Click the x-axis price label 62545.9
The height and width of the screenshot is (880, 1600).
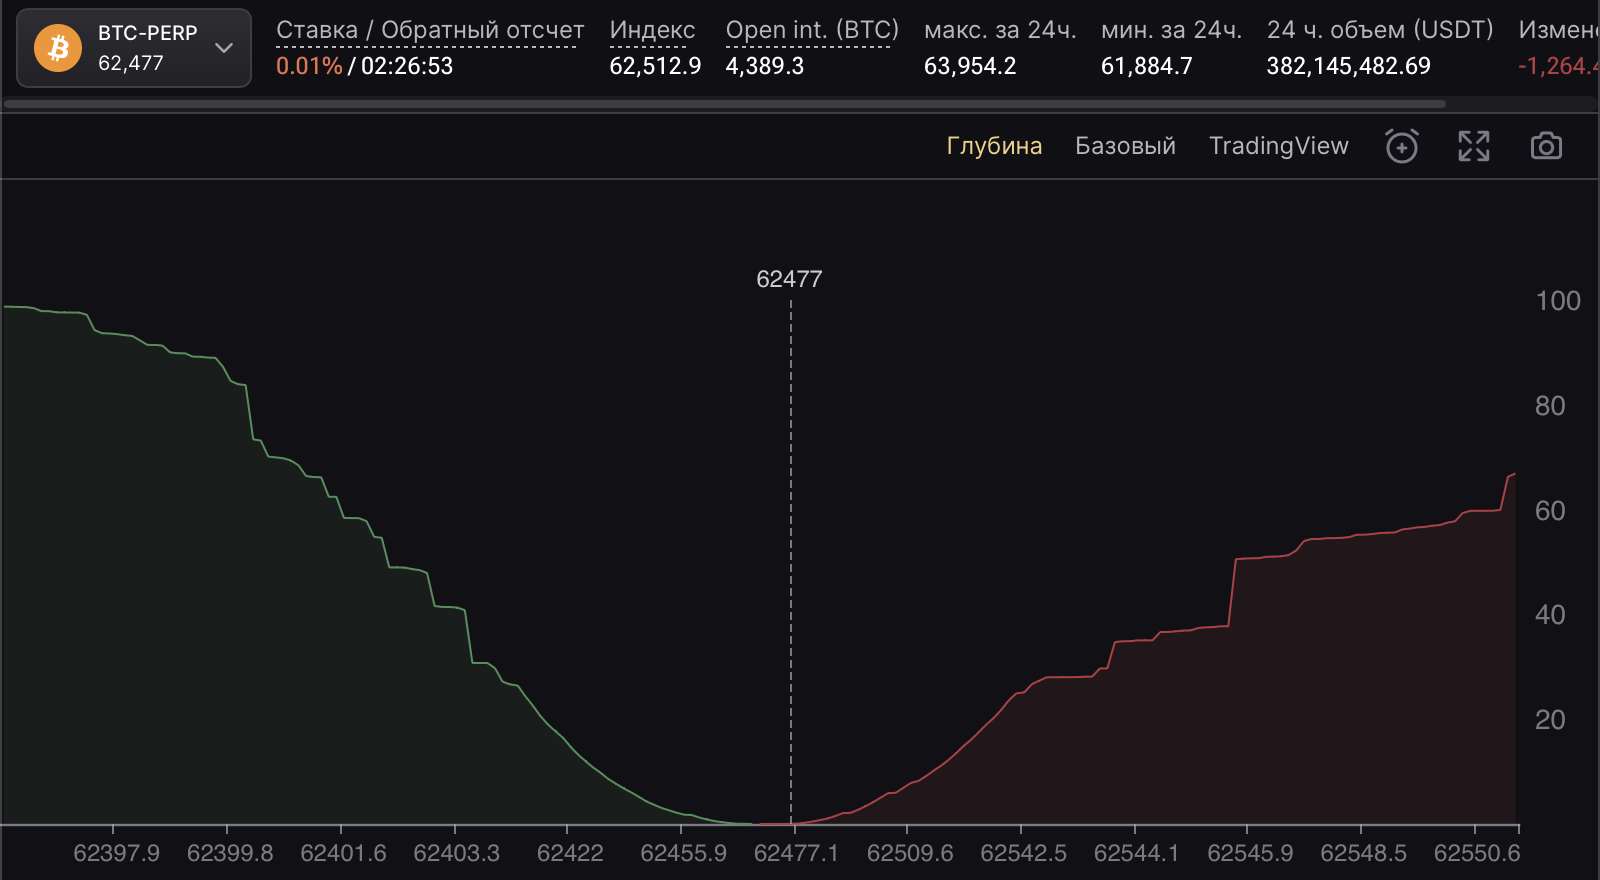pos(1250,853)
